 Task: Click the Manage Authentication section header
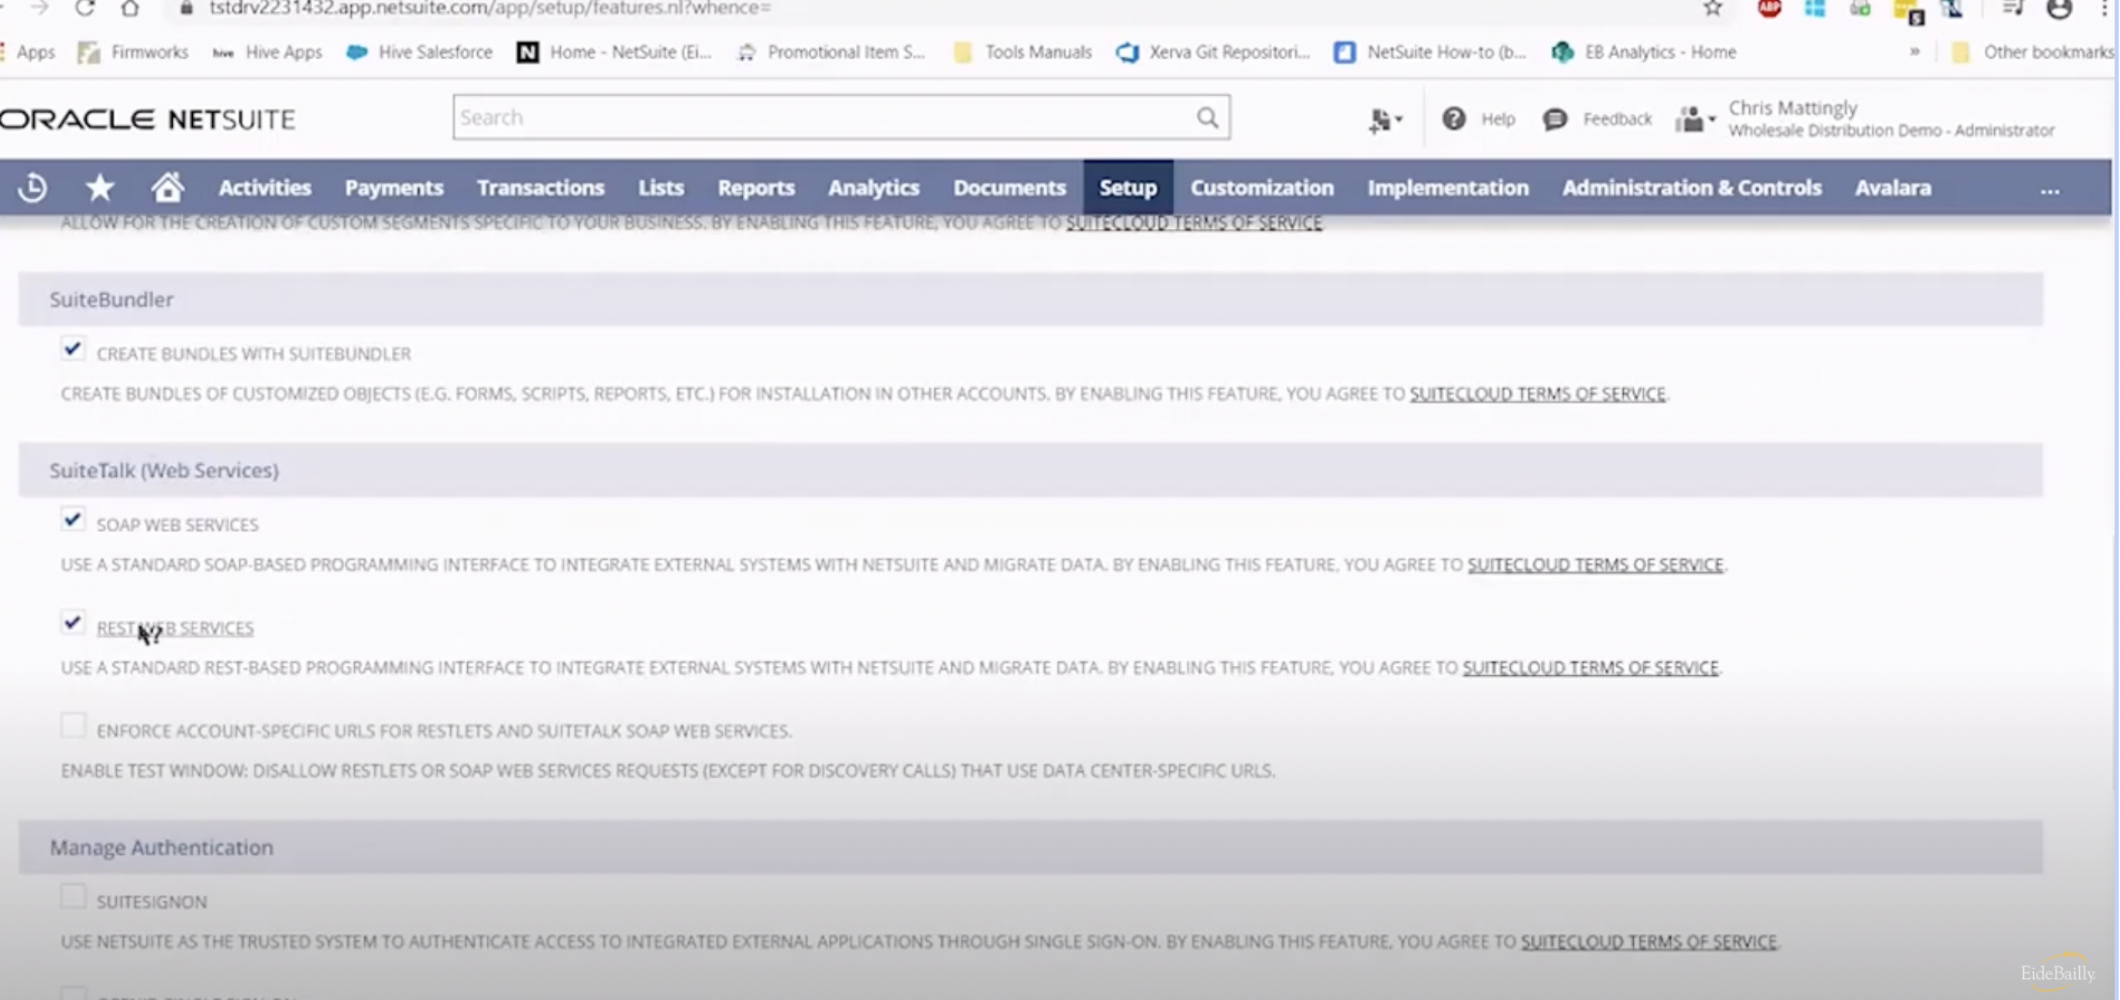[1031, 847]
